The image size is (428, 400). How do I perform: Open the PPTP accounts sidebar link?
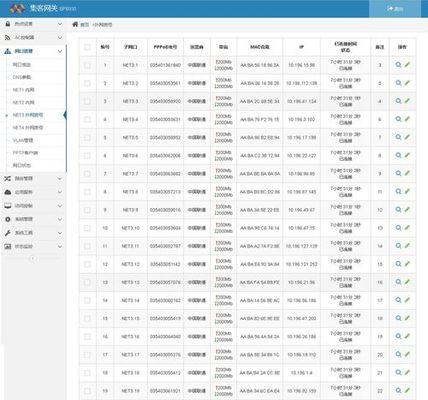tap(25, 153)
